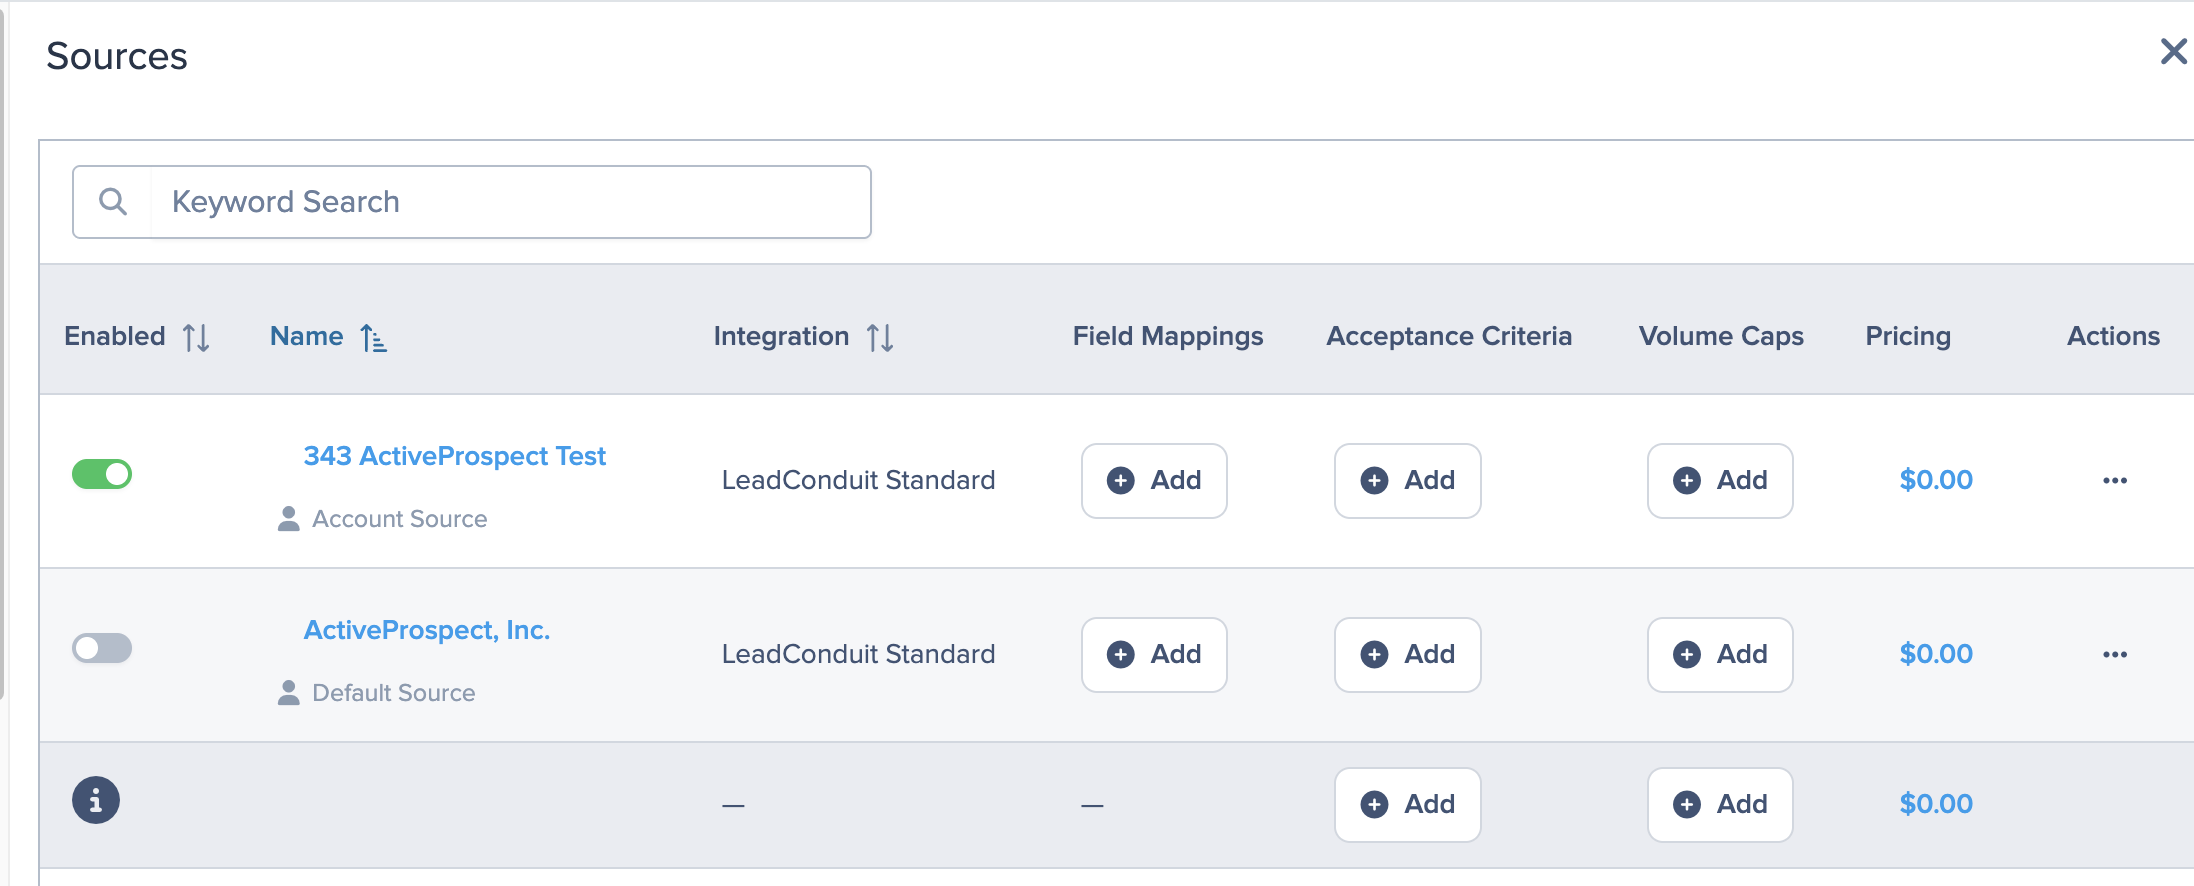The width and height of the screenshot is (2194, 886).
Task: Add Volume Caps in bottom default row
Action: 1720,805
